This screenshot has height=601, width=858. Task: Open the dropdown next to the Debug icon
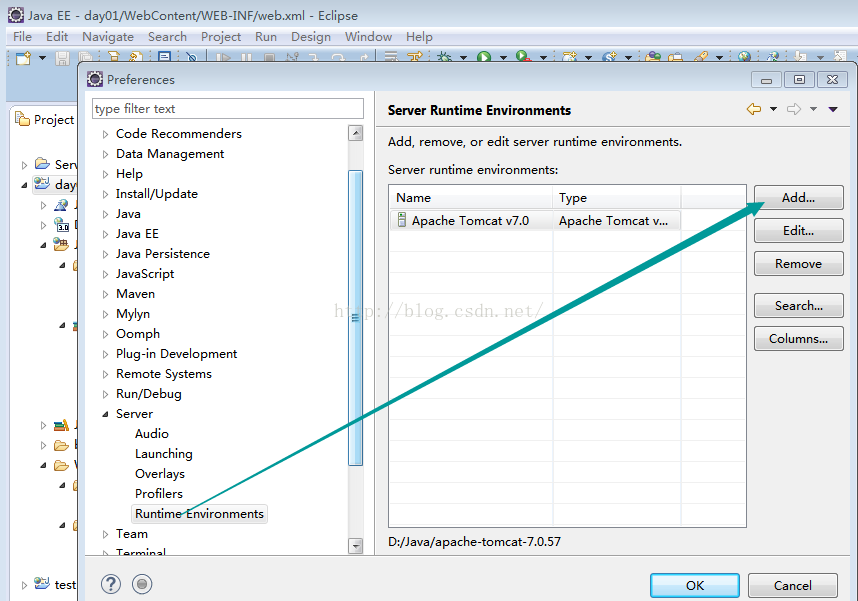point(463,57)
